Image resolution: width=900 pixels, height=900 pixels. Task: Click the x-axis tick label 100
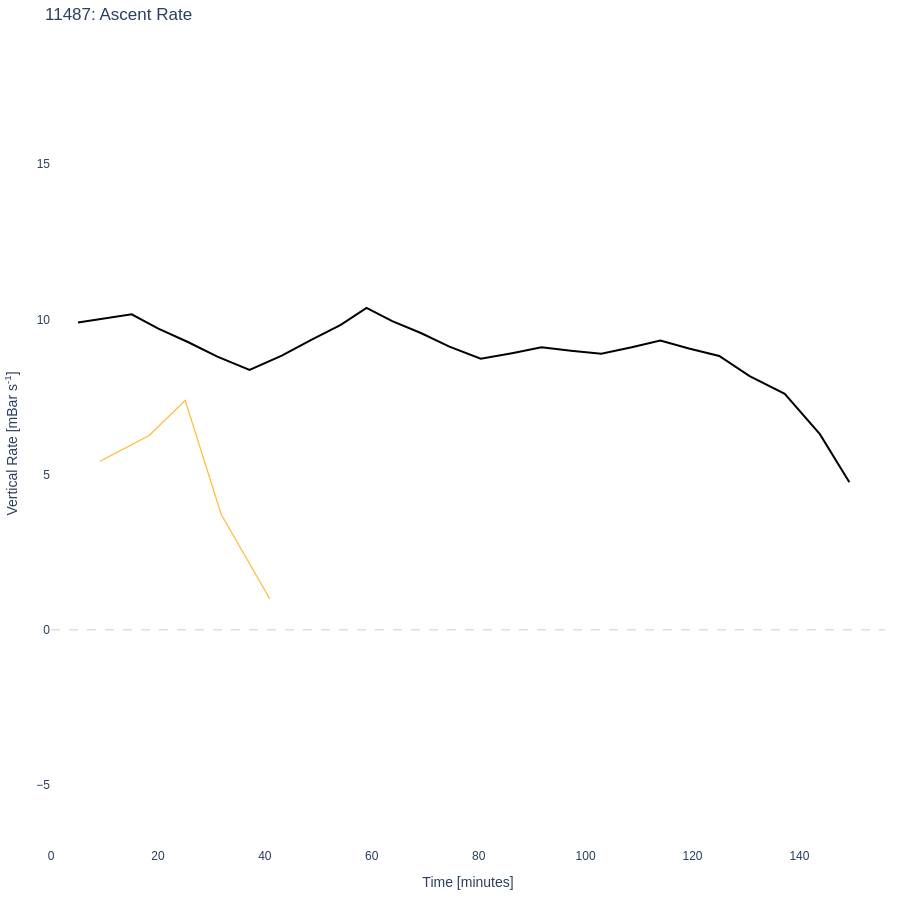click(x=586, y=856)
